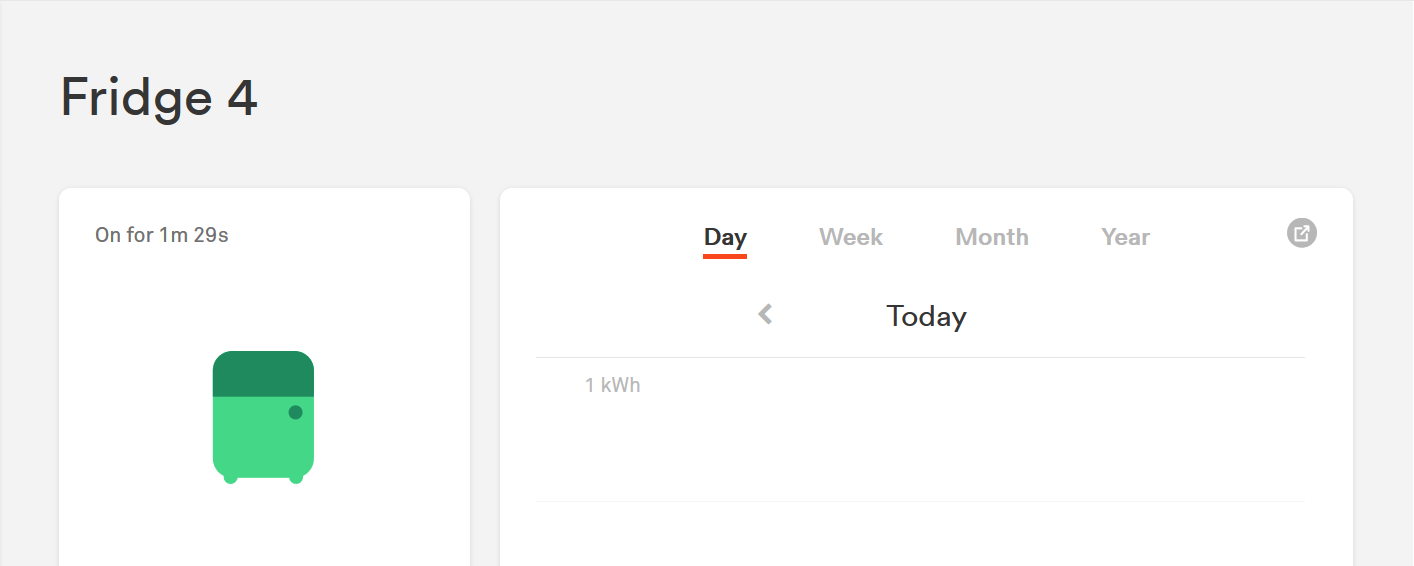Click the "On for 1m 29s" status text
This screenshot has width=1414, height=566.
coord(162,235)
